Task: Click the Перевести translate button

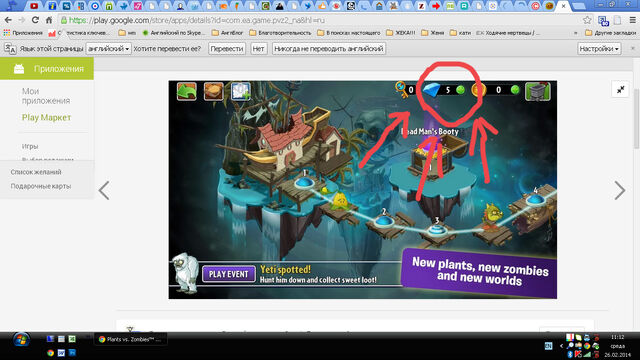Action: 227,49
